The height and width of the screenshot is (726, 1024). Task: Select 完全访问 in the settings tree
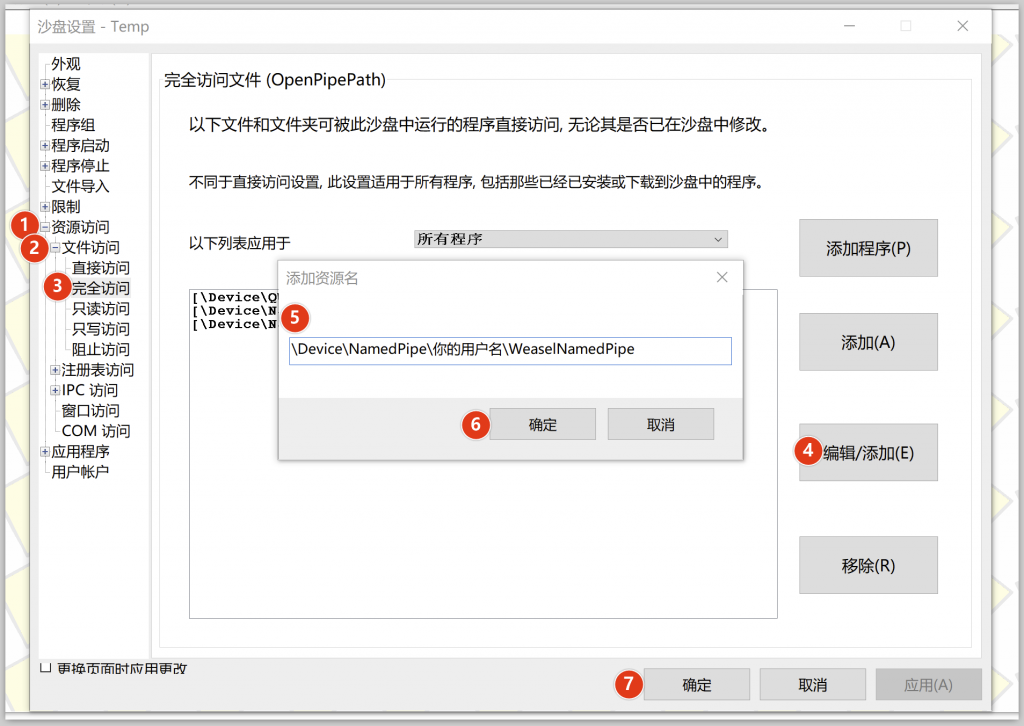100,289
